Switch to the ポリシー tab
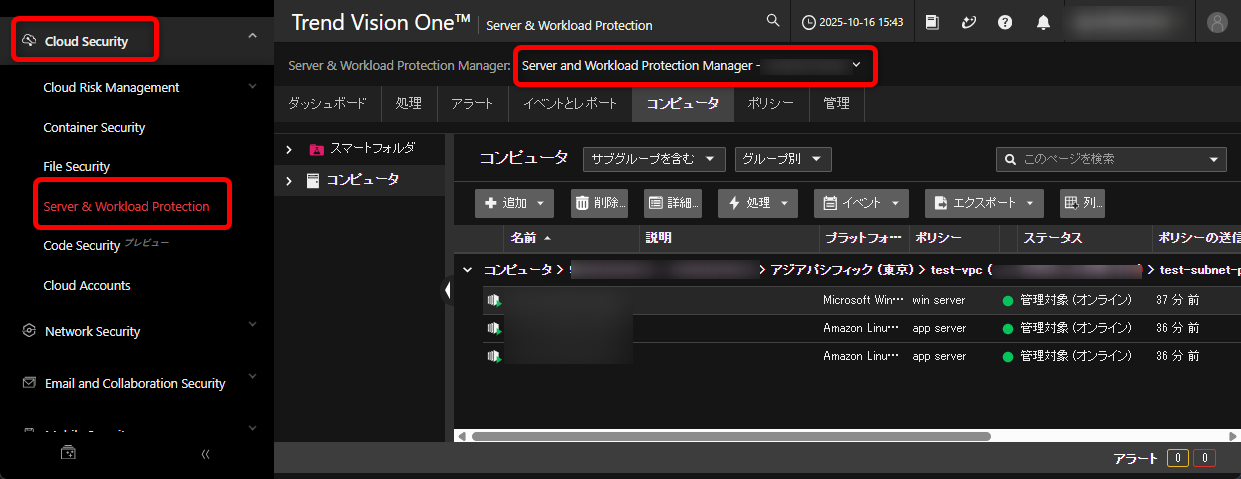 pos(770,103)
